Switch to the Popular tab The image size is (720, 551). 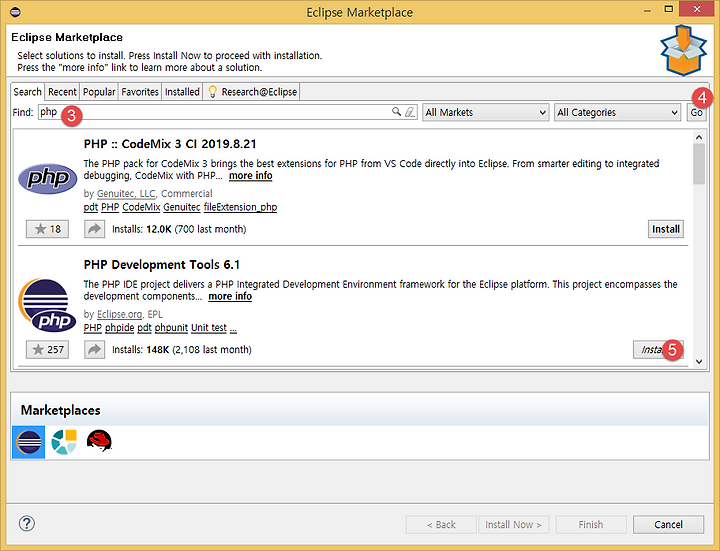pyautogui.click(x=99, y=92)
